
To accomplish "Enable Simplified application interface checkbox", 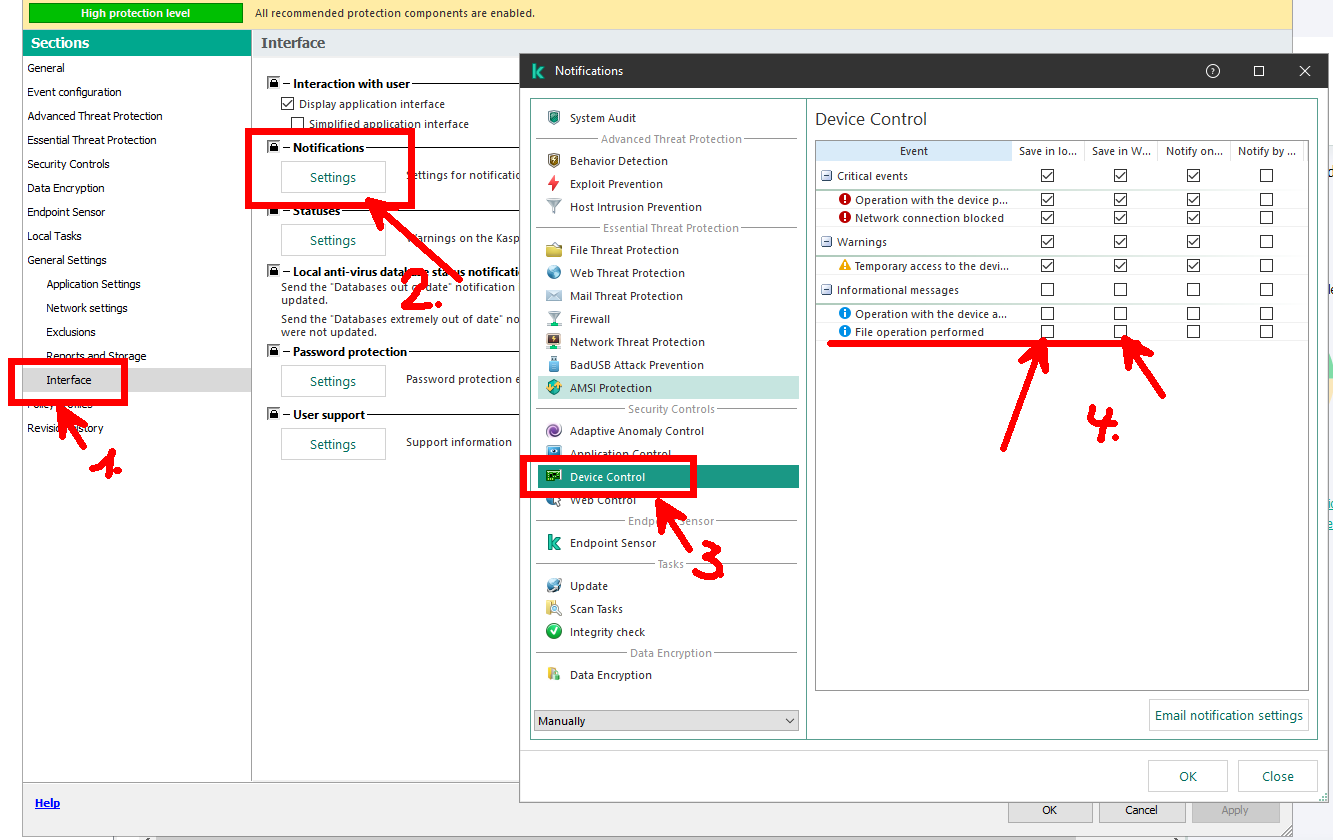I will pyautogui.click(x=297, y=124).
